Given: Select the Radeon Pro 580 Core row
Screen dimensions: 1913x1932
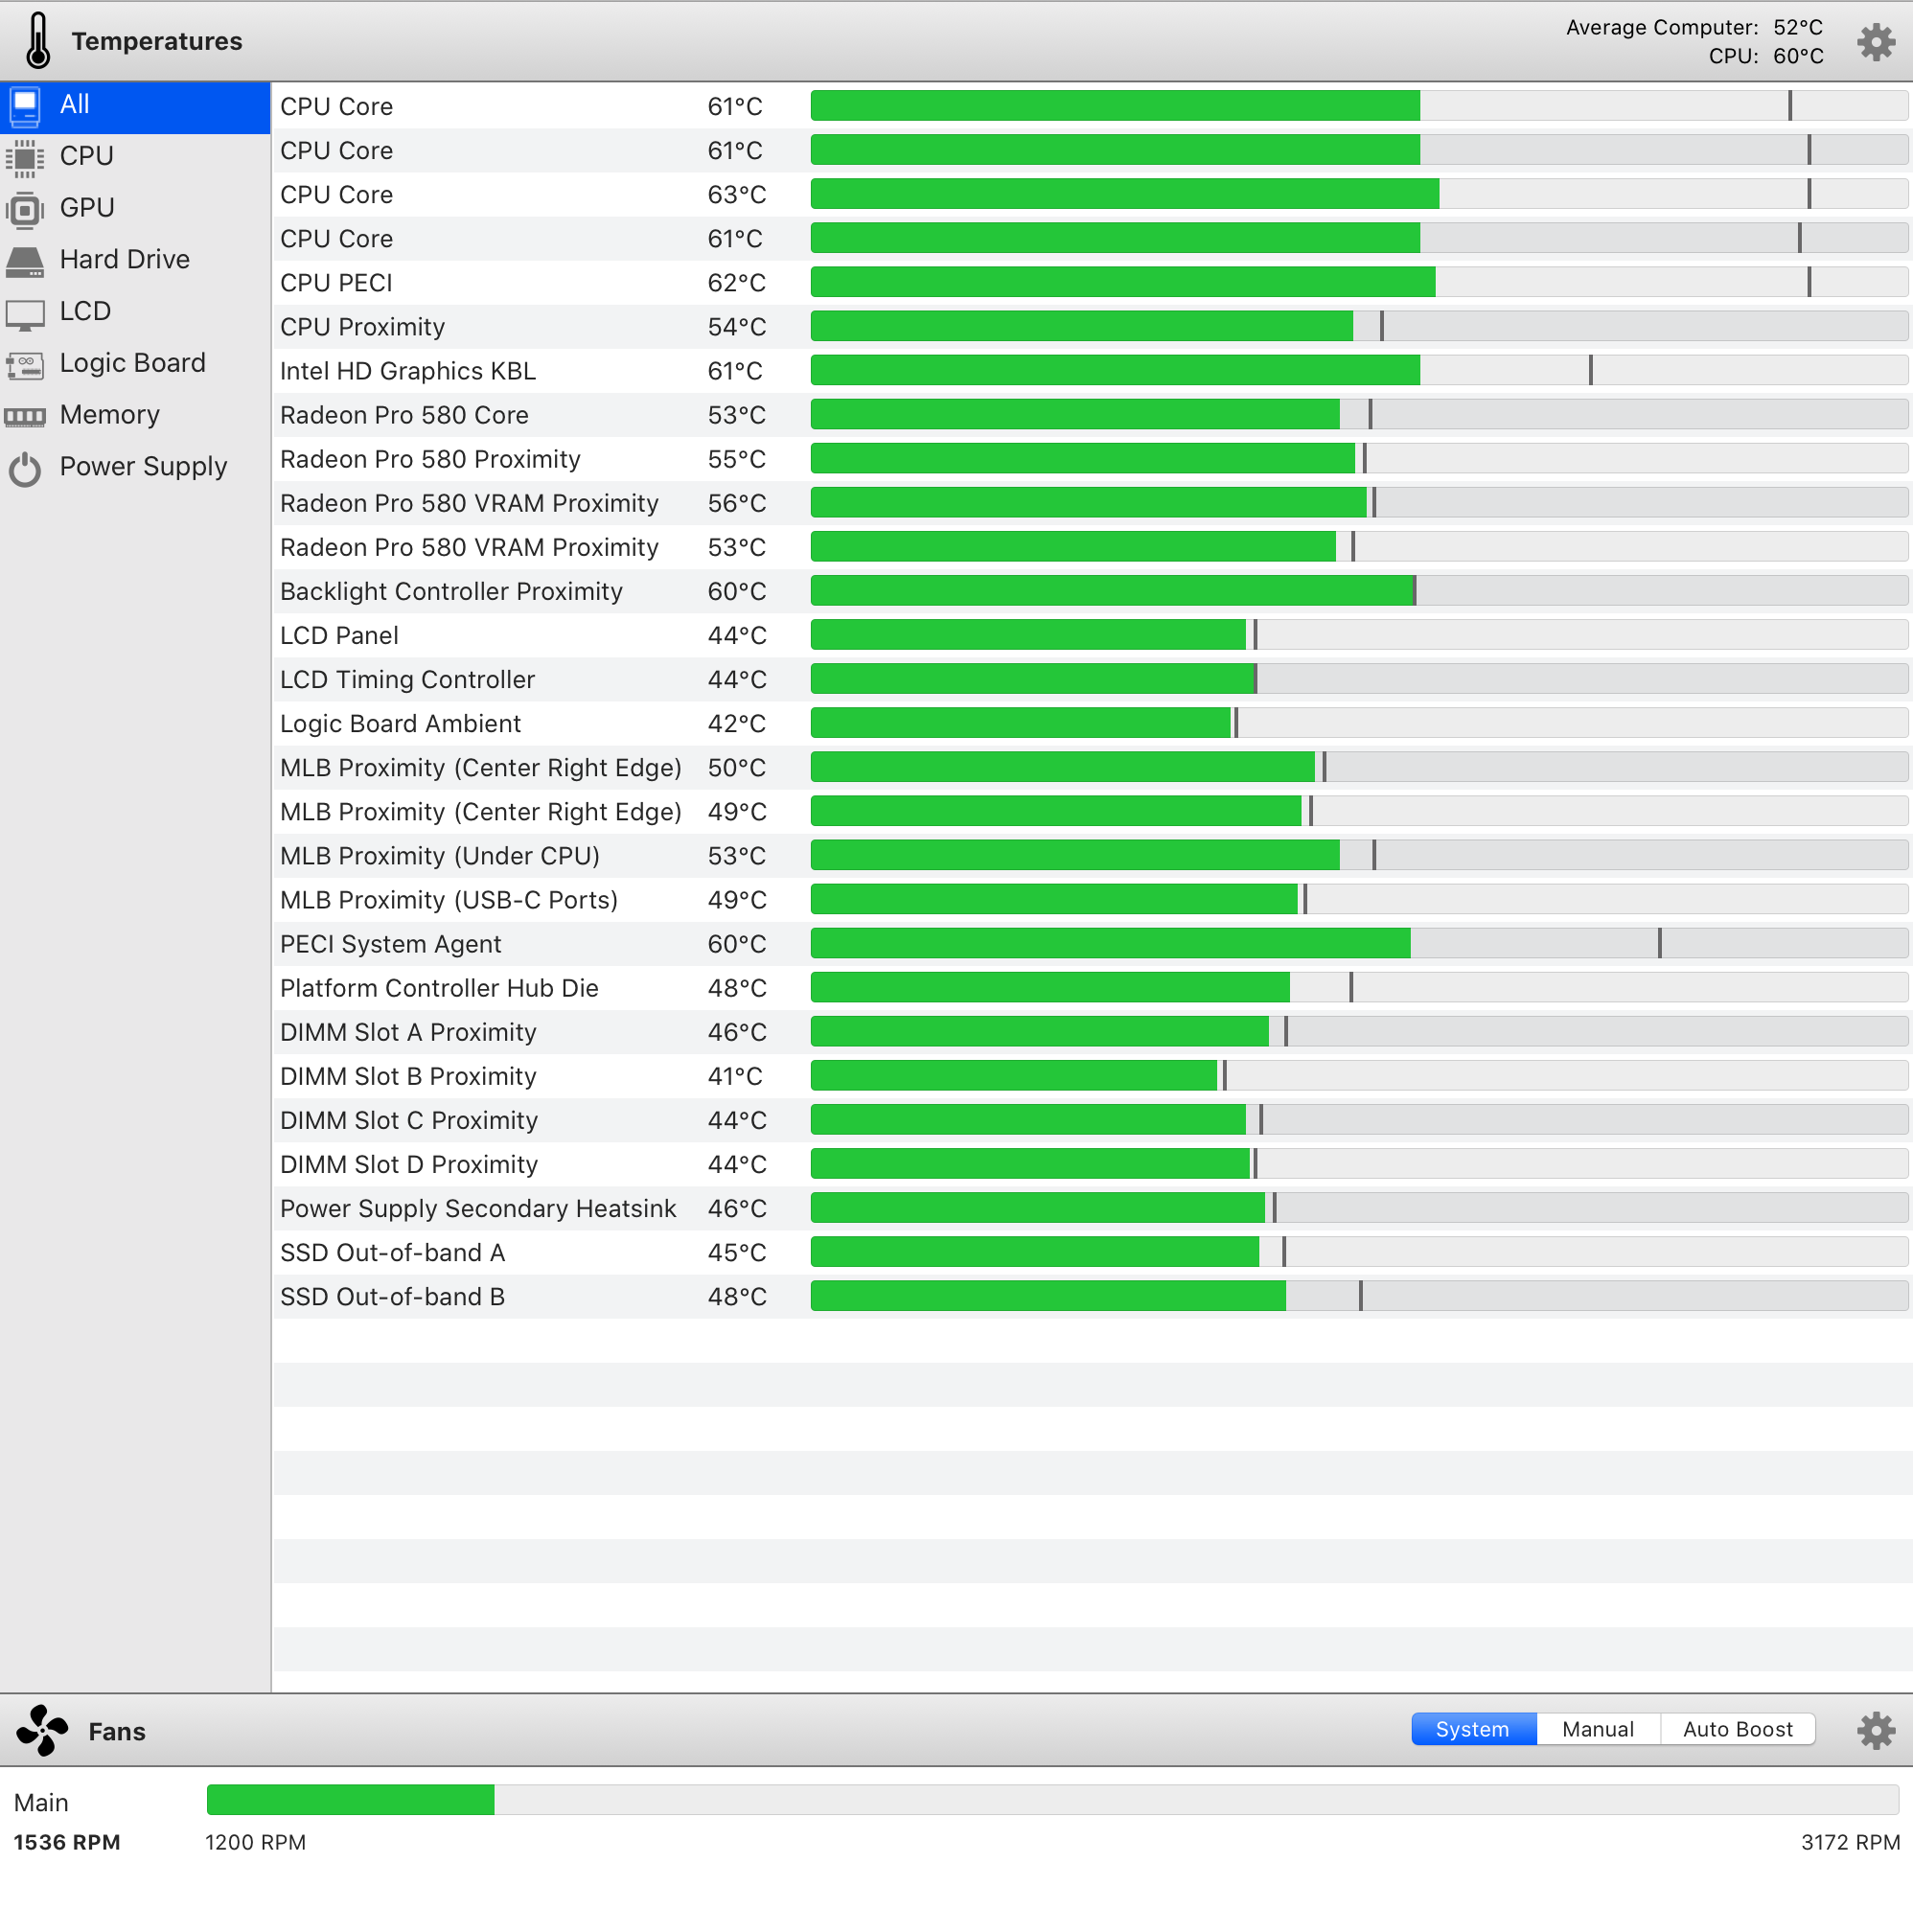Looking at the screenshot, I should [x=404, y=415].
